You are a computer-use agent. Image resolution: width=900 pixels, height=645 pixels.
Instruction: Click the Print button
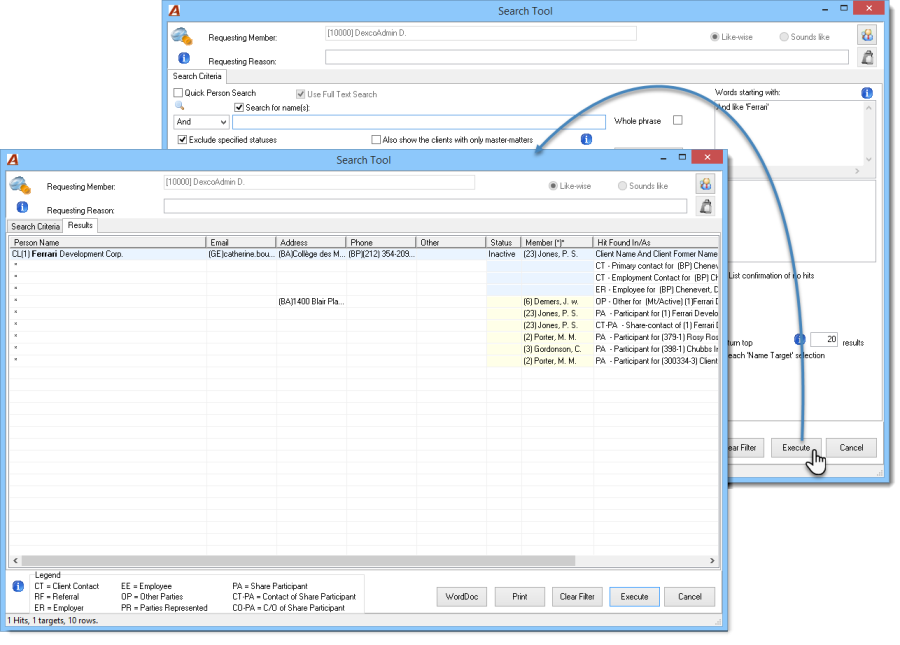point(519,597)
